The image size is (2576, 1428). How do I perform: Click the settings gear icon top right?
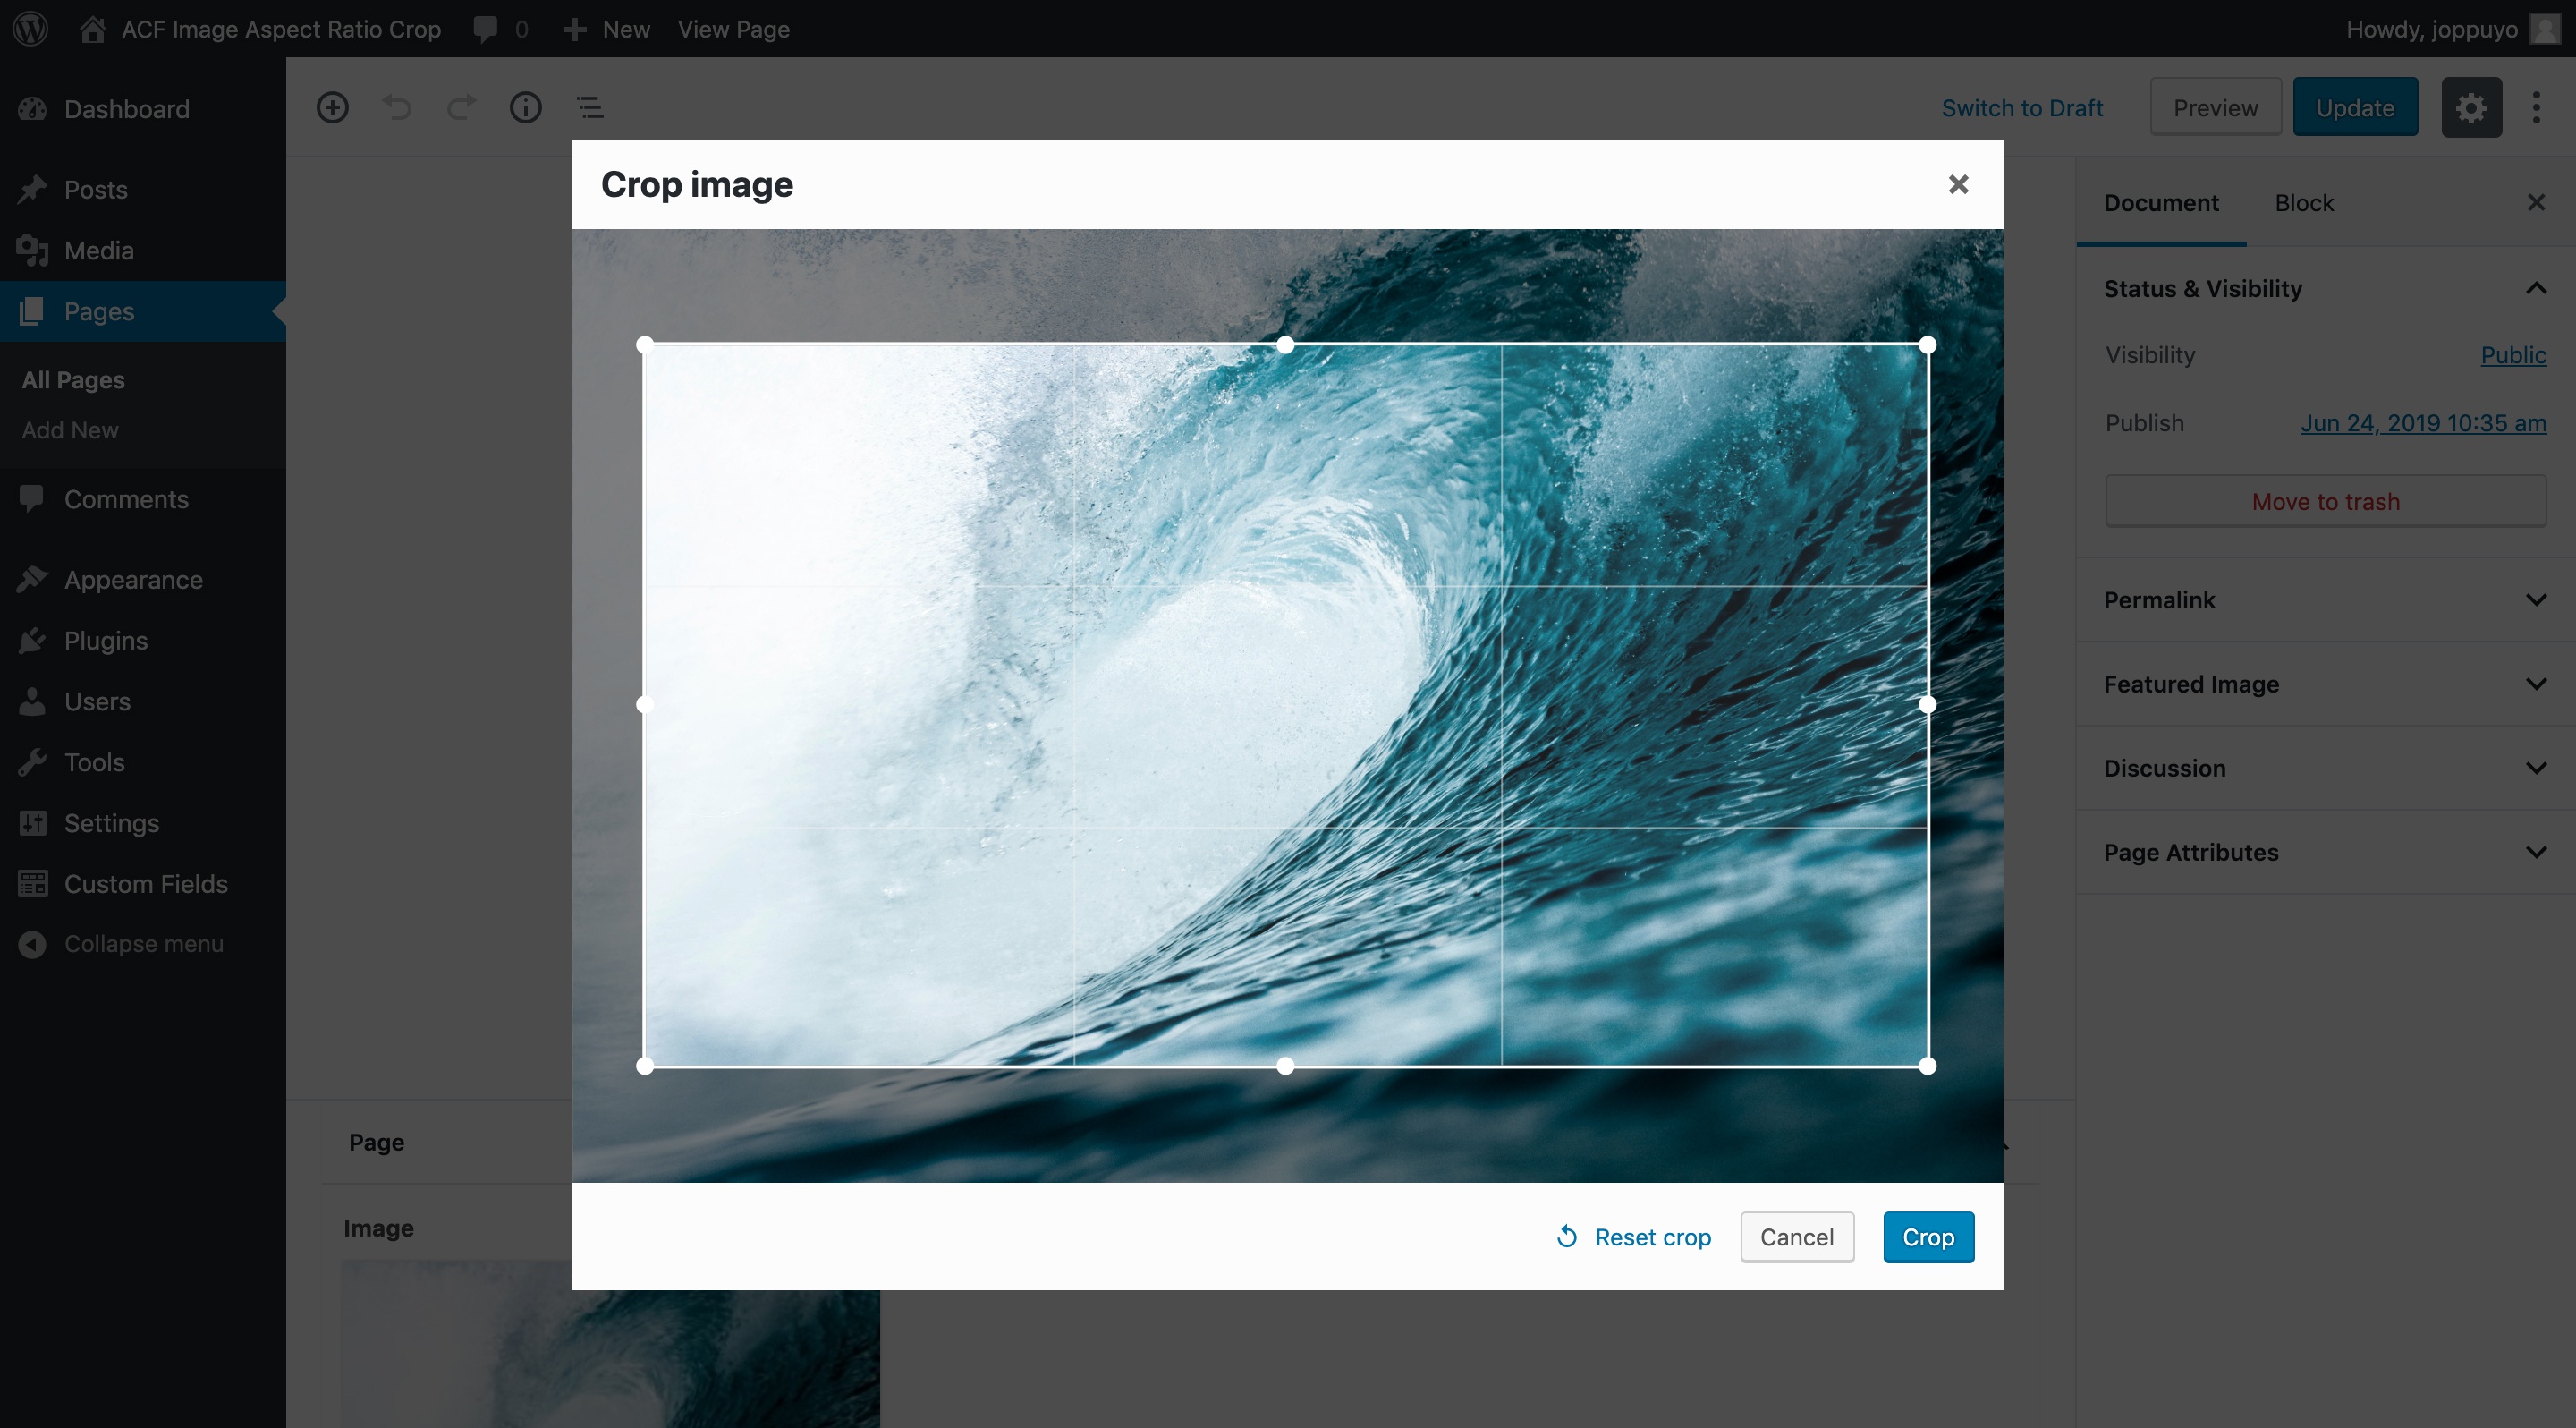tap(2470, 107)
